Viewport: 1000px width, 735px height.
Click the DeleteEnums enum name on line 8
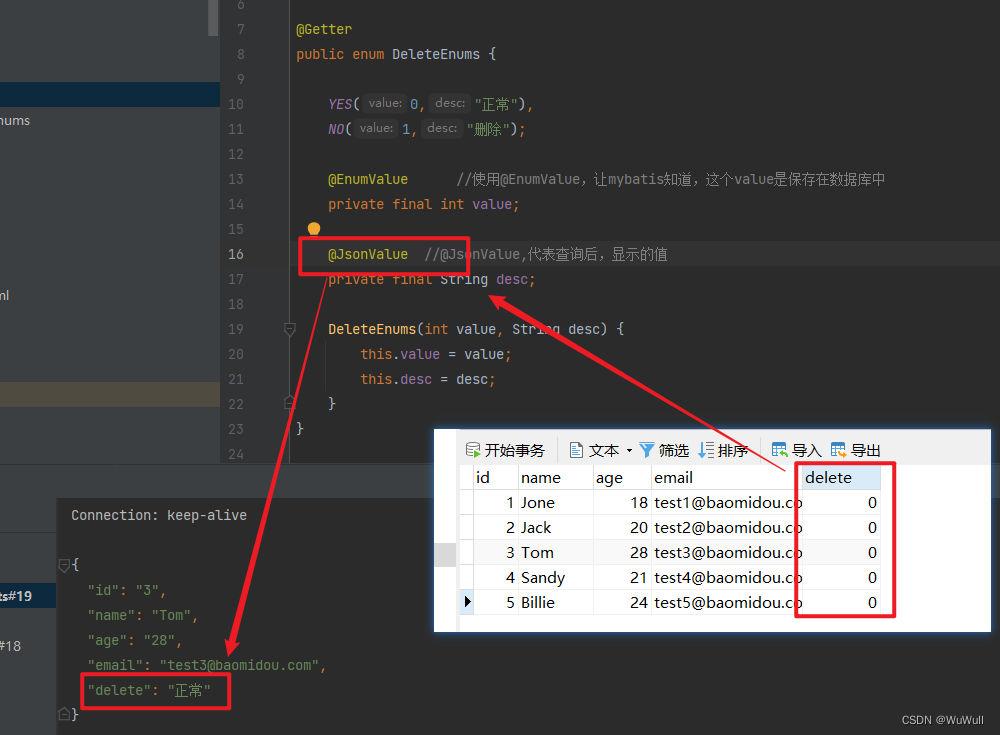(x=436, y=54)
